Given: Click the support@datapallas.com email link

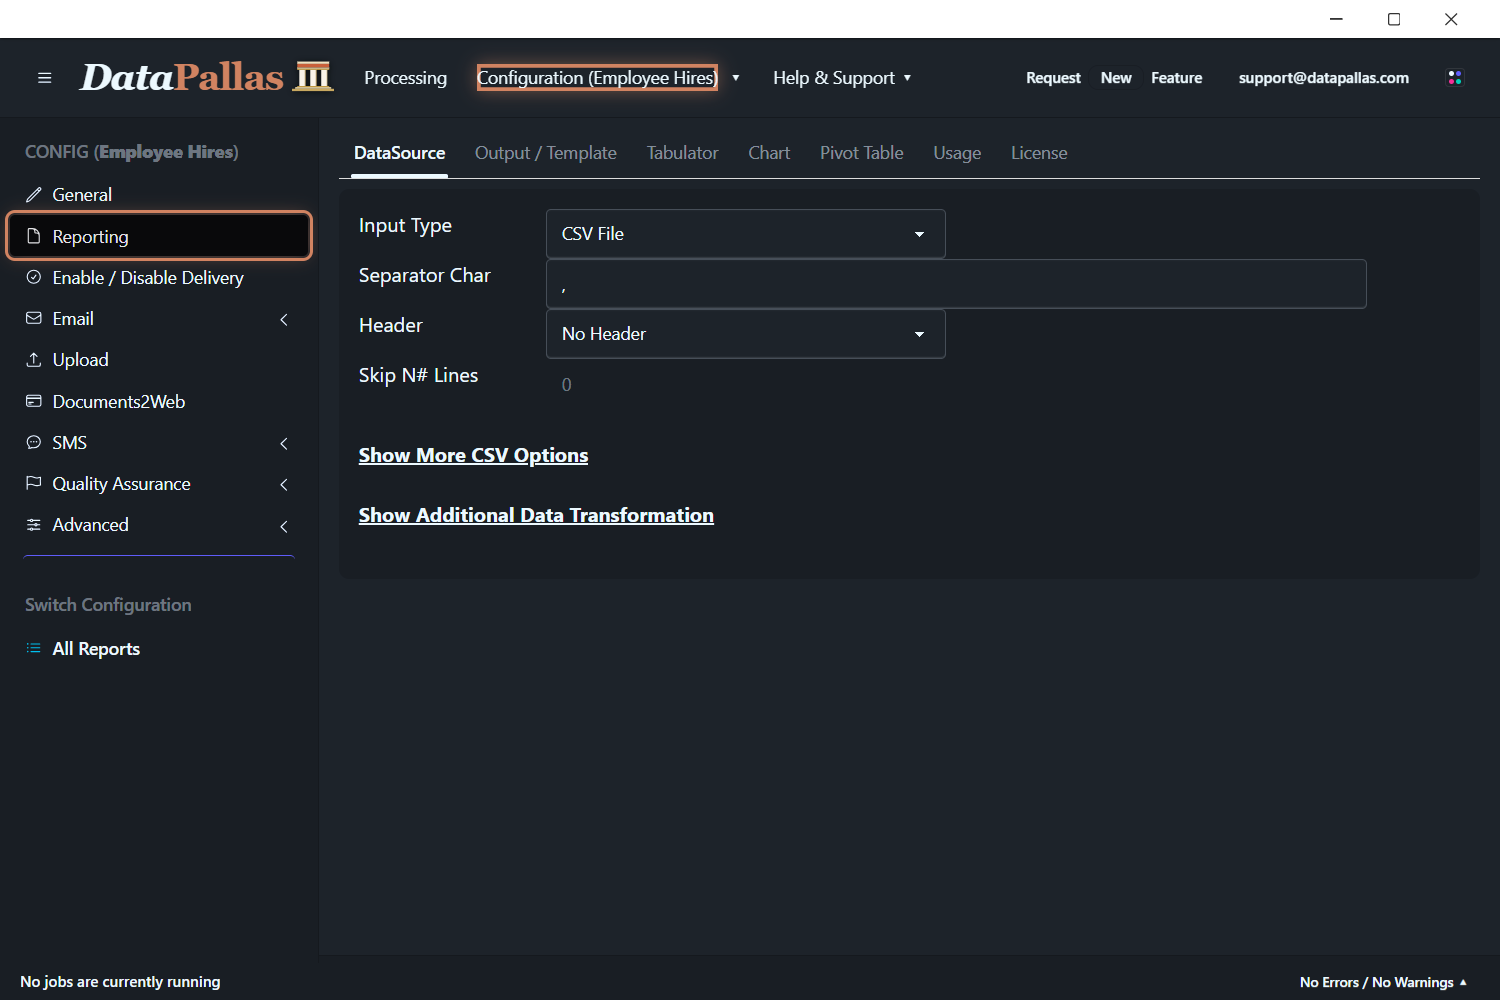Looking at the screenshot, I should [x=1324, y=78].
